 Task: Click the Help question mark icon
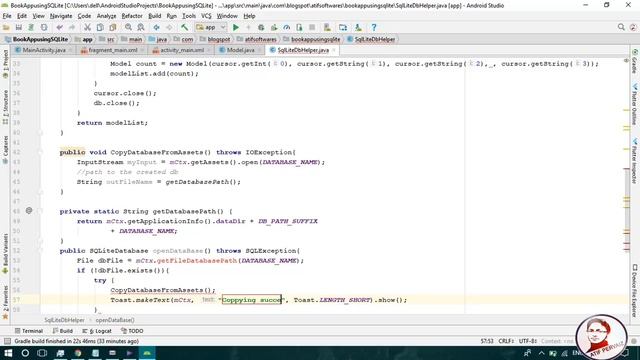(x=373, y=27)
